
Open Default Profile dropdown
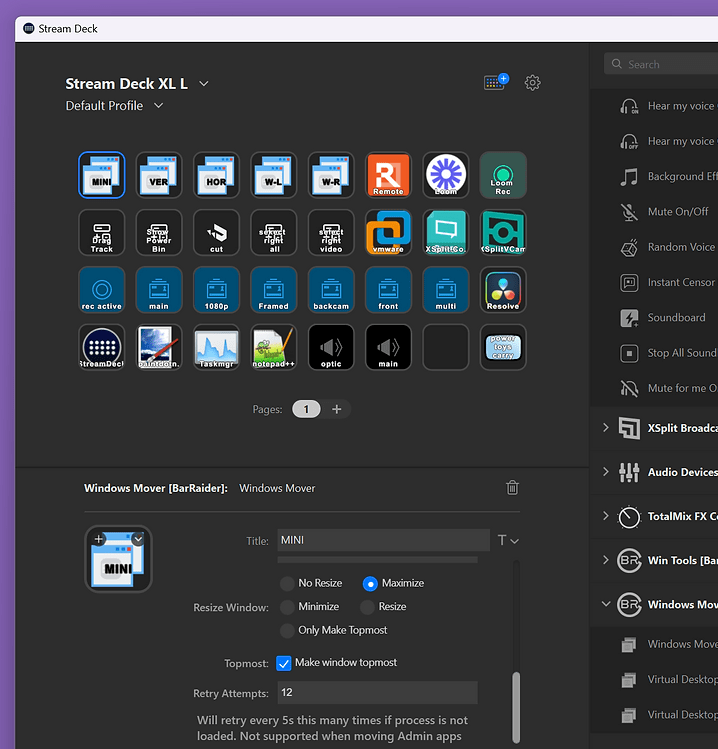pyautogui.click(x=159, y=106)
